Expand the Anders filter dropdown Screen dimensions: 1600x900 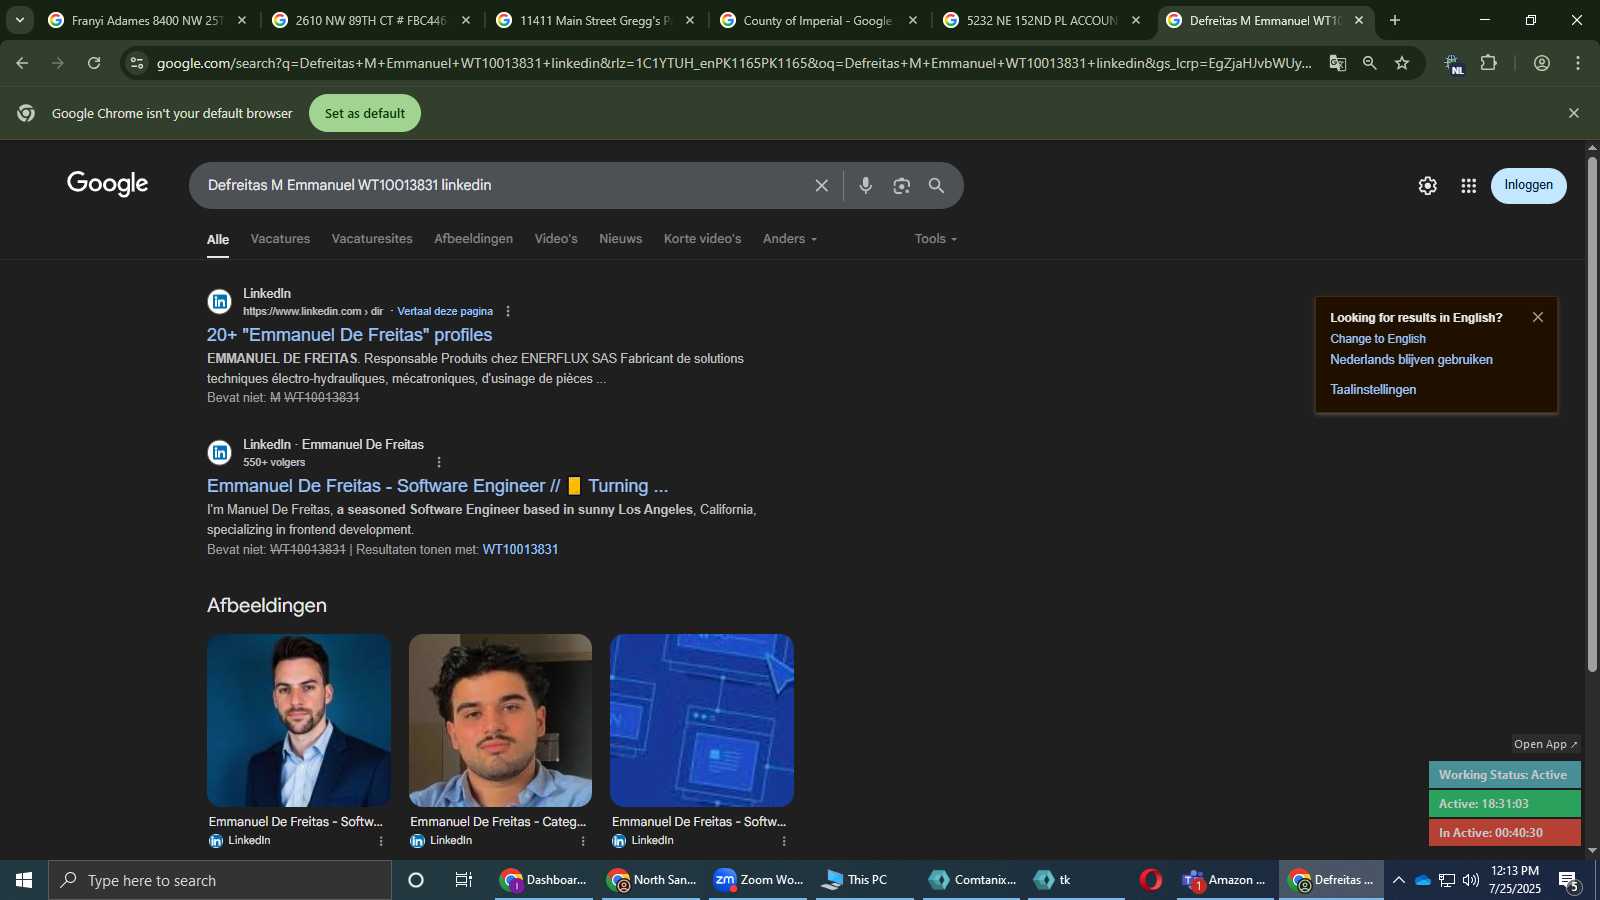coord(790,239)
